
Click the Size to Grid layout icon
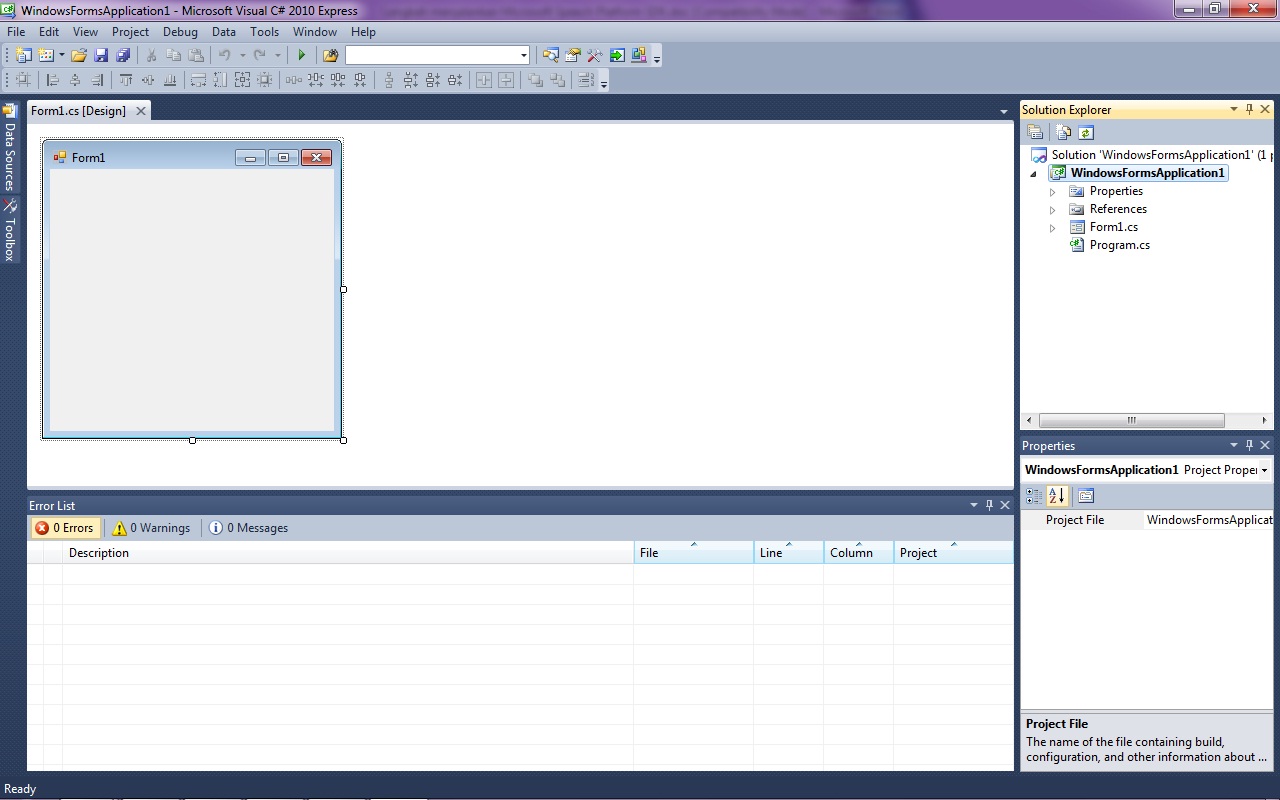(x=264, y=80)
